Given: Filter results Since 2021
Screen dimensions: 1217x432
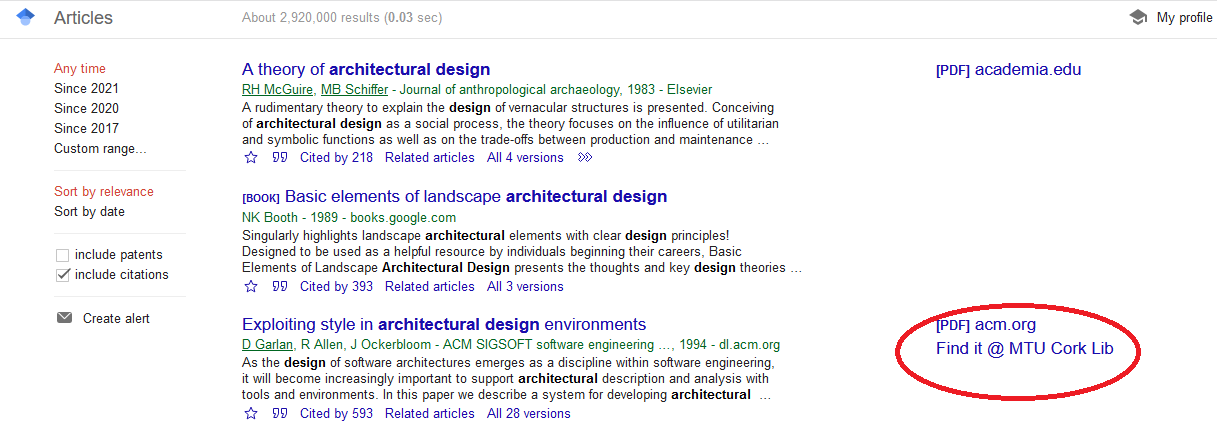Looking at the screenshot, I should (86, 89).
